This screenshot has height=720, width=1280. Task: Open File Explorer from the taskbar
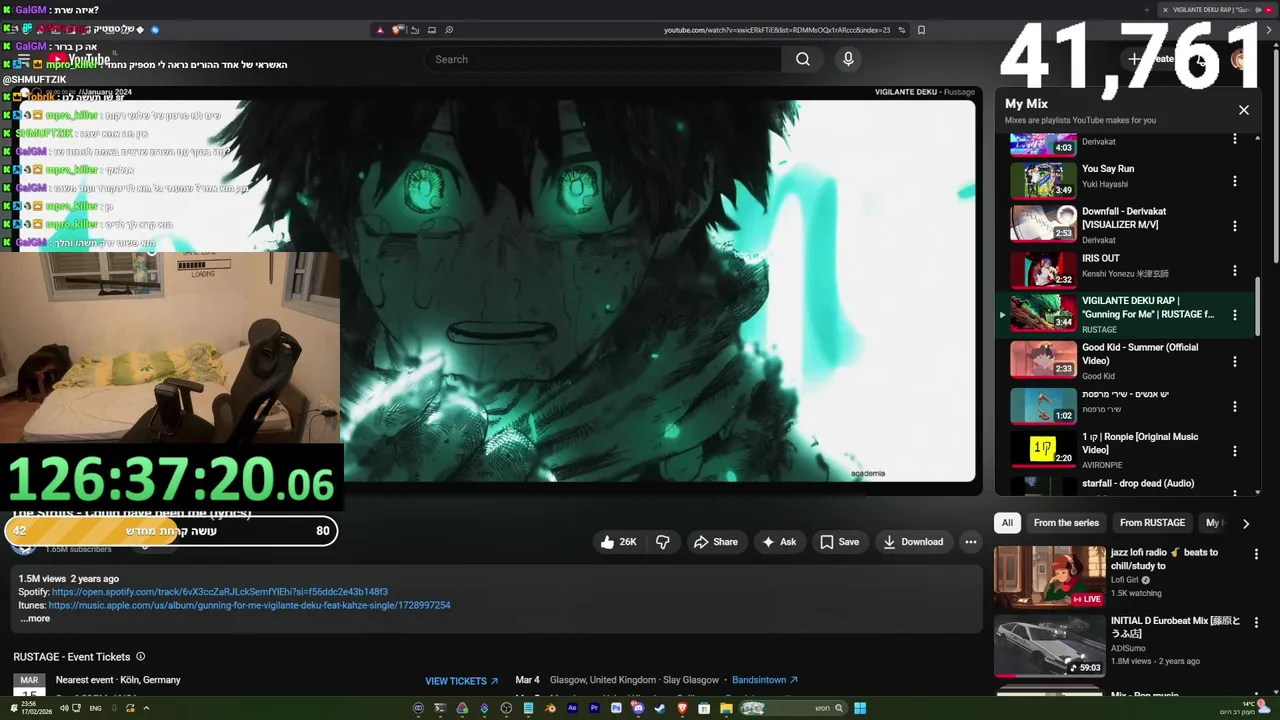coord(726,708)
